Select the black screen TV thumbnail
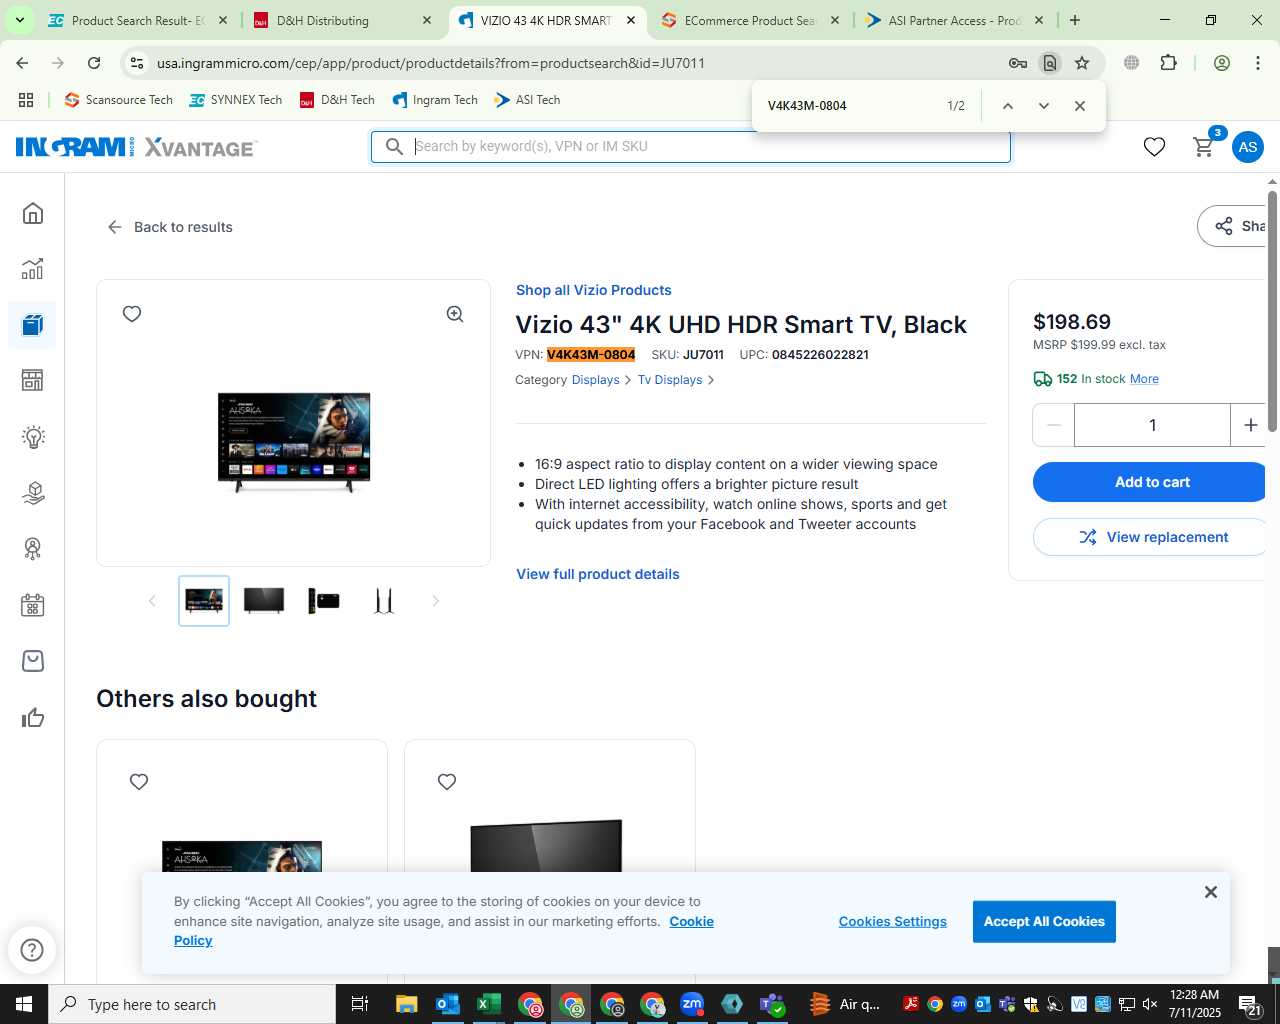The image size is (1280, 1024). click(x=264, y=601)
